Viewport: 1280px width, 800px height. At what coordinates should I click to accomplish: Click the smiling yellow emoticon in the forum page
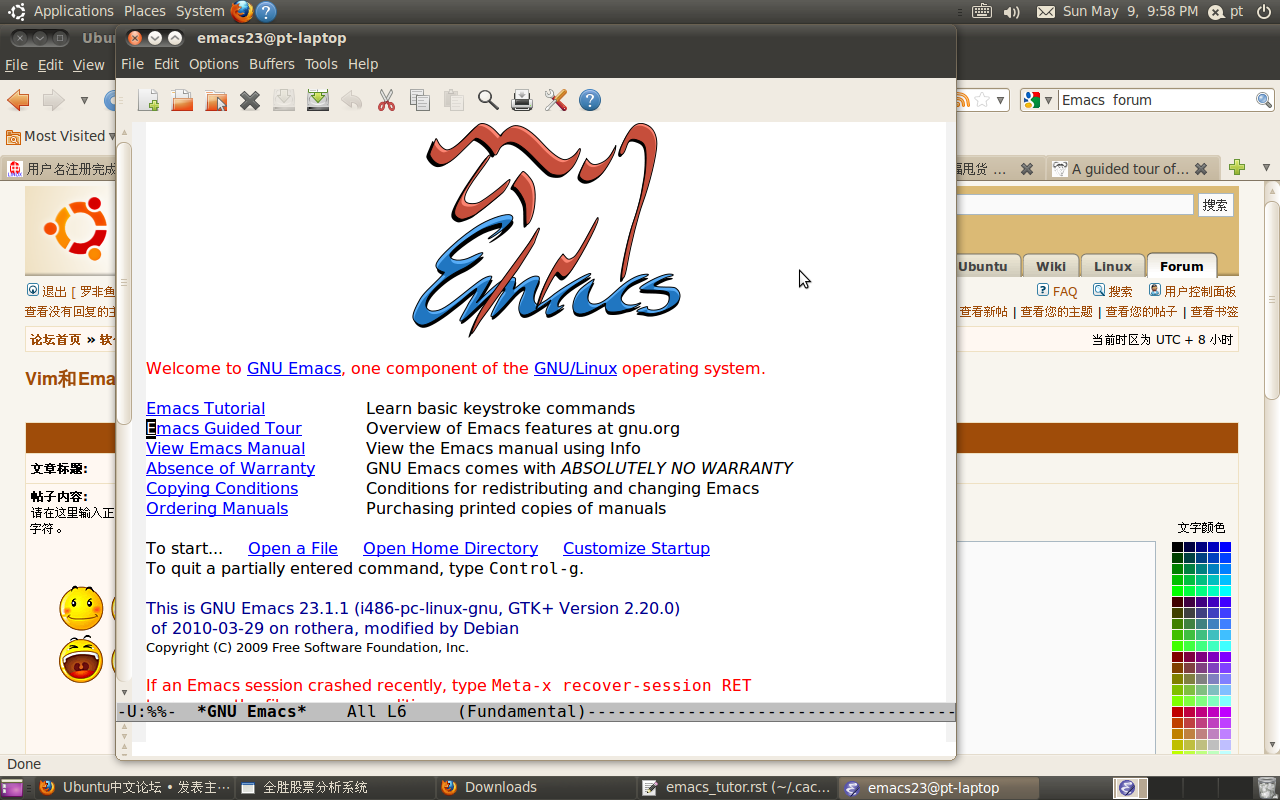(81, 608)
